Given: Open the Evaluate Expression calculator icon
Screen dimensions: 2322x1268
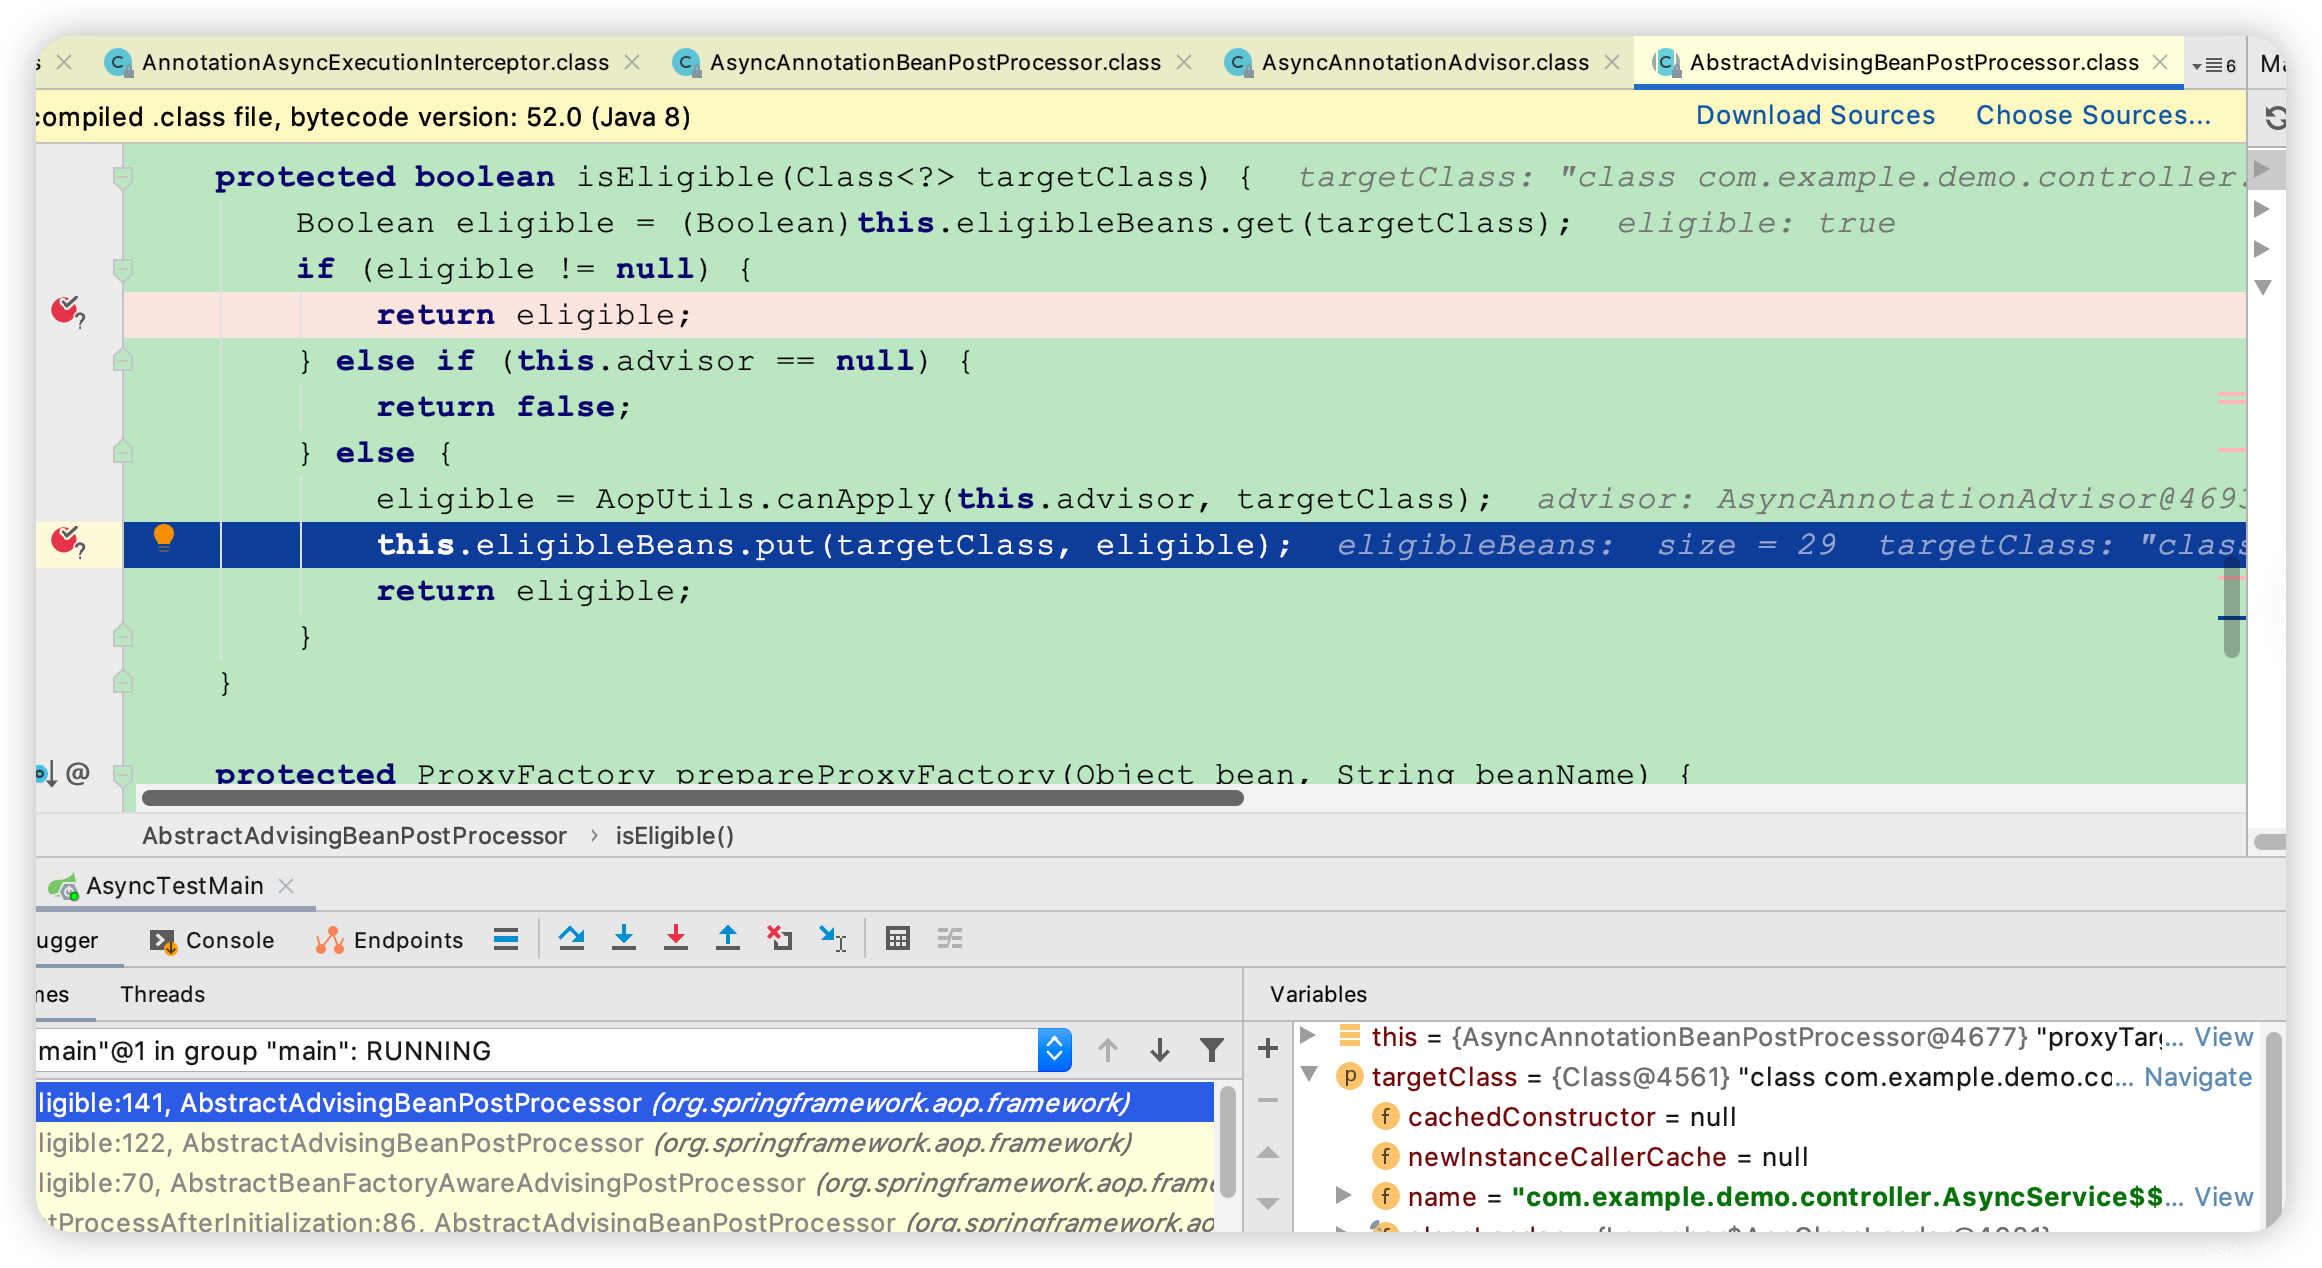Looking at the screenshot, I should coord(898,938).
